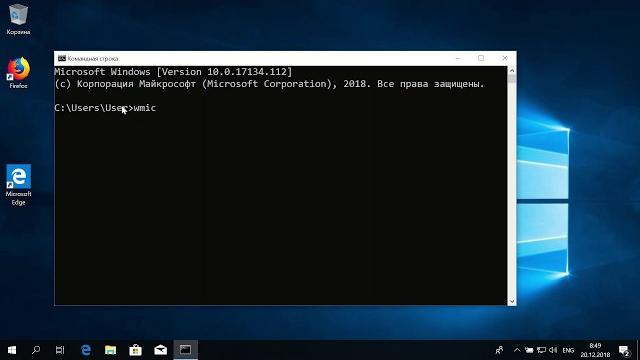Click the Command Prompt taskbar button
Viewport: 640px width, 360px height.
click(x=186, y=350)
